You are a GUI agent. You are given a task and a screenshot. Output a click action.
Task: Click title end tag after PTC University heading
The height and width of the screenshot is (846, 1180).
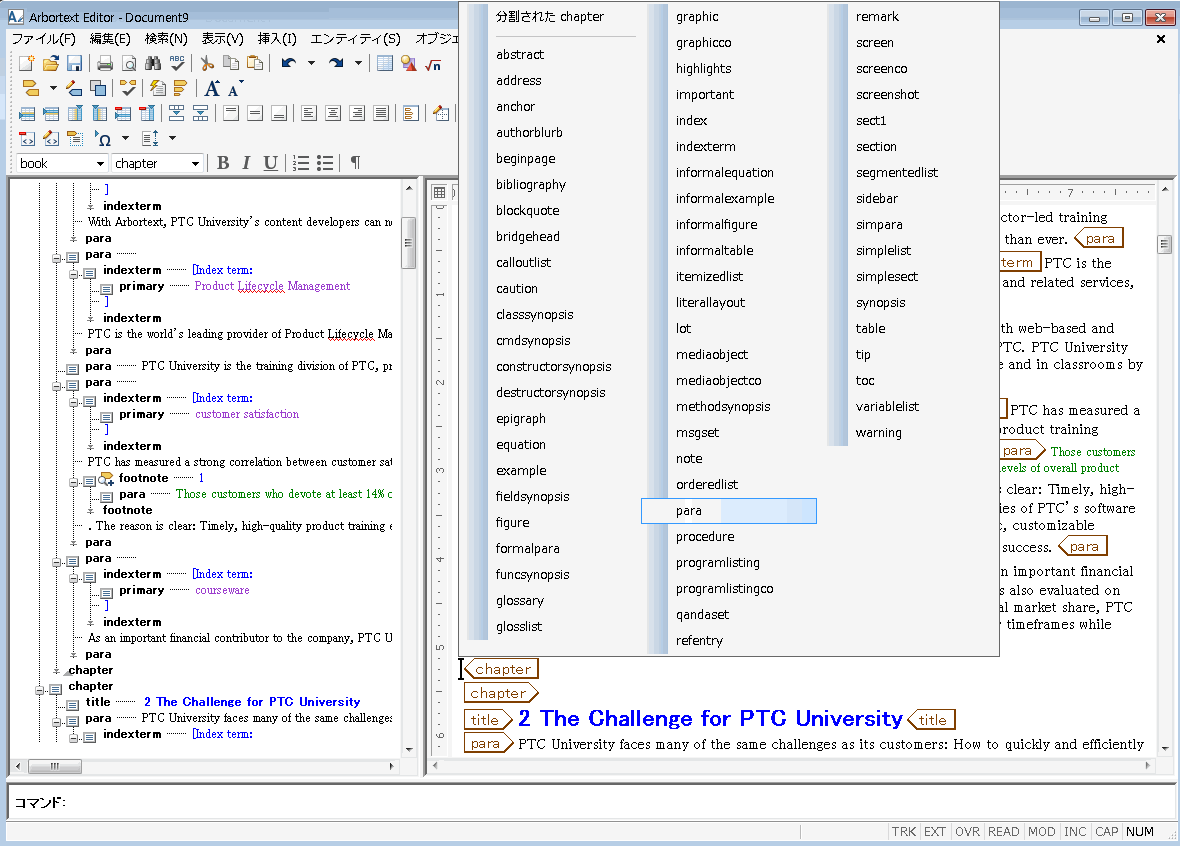coord(932,720)
